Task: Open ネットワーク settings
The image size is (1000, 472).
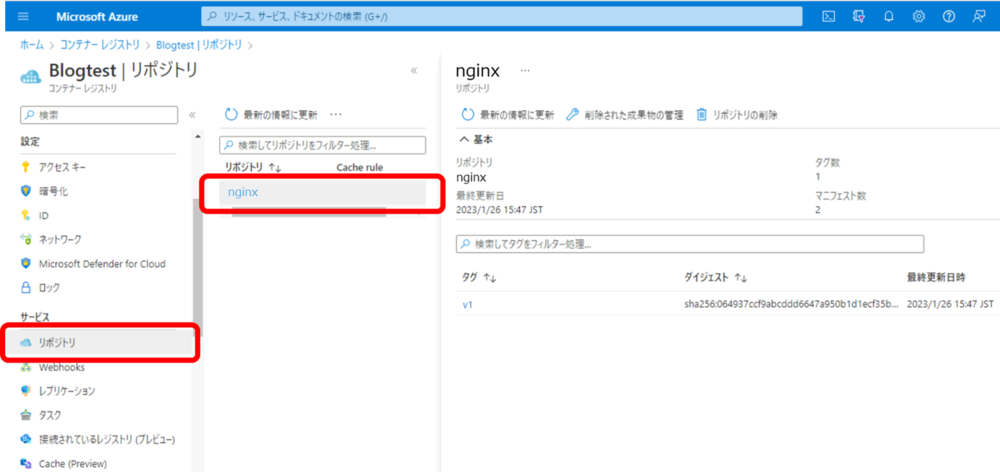Action: click(60, 239)
